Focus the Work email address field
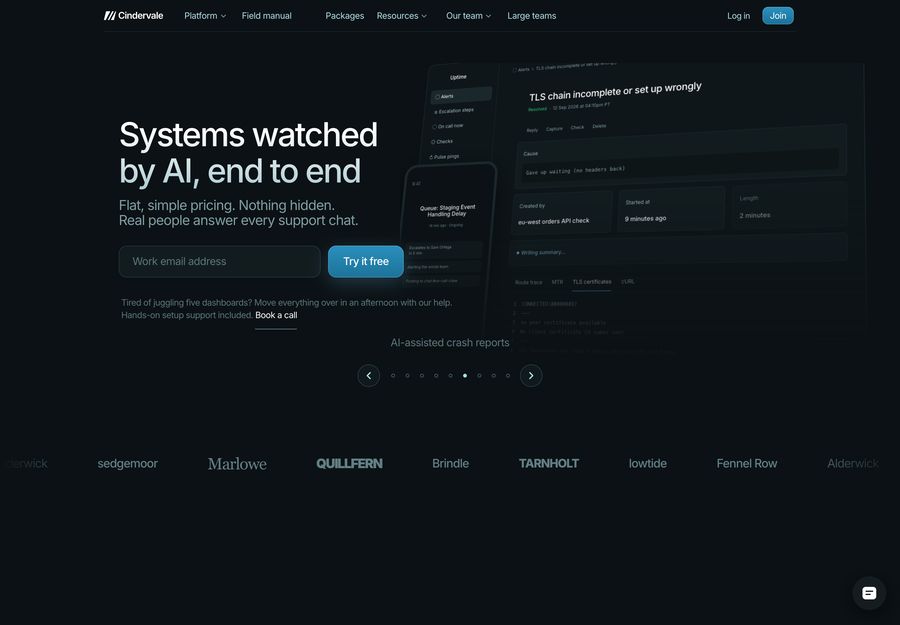900x625 pixels. (219, 261)
